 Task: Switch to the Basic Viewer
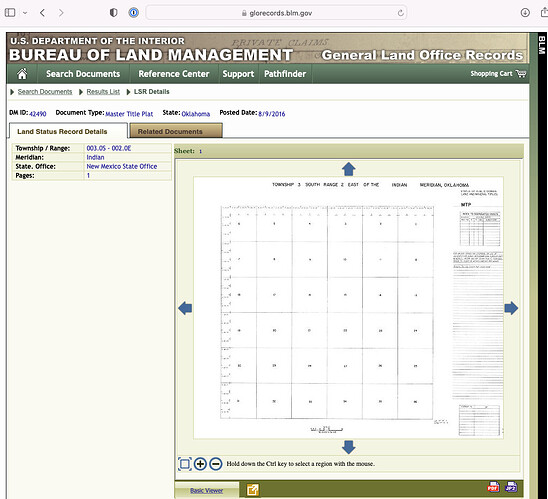coord(207,490)
